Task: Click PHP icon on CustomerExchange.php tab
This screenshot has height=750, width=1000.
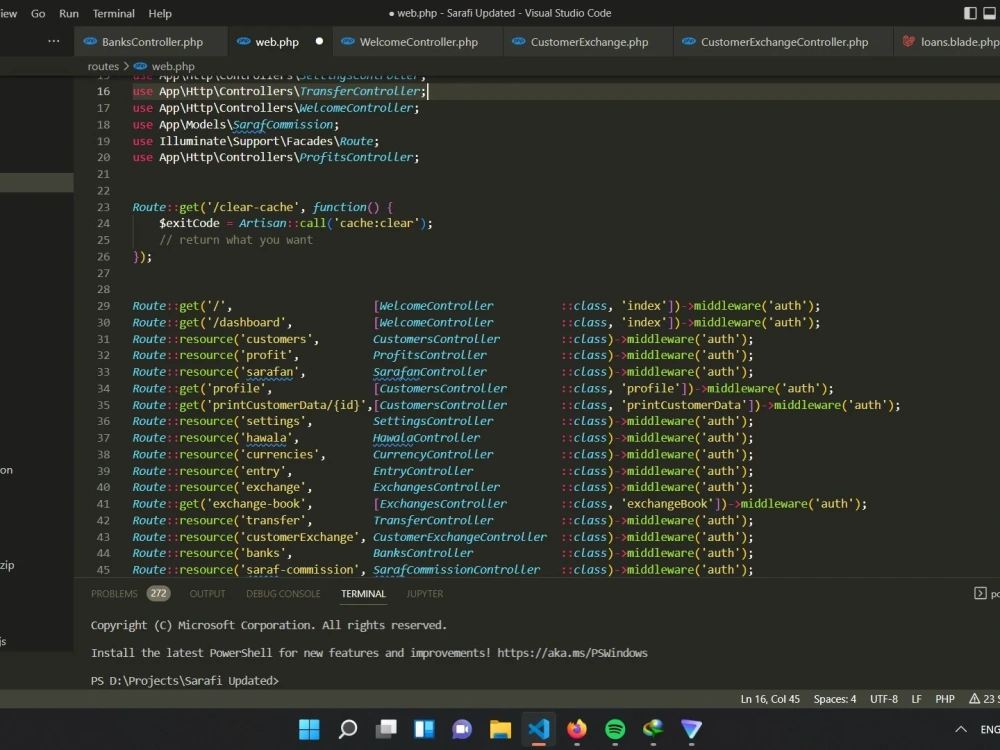Action: tap(518, 41)
